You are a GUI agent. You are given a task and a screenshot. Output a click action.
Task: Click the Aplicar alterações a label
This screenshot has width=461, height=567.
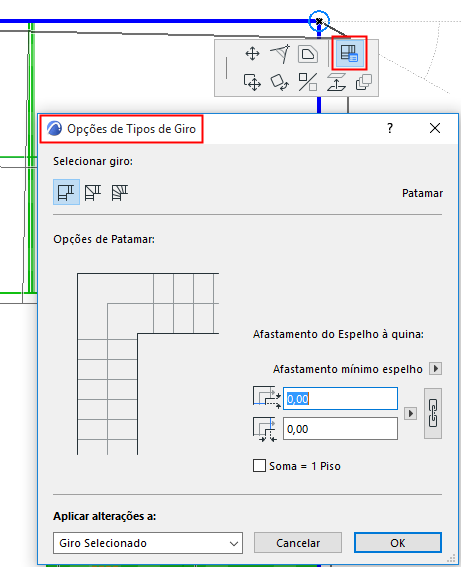coord(104,516)
